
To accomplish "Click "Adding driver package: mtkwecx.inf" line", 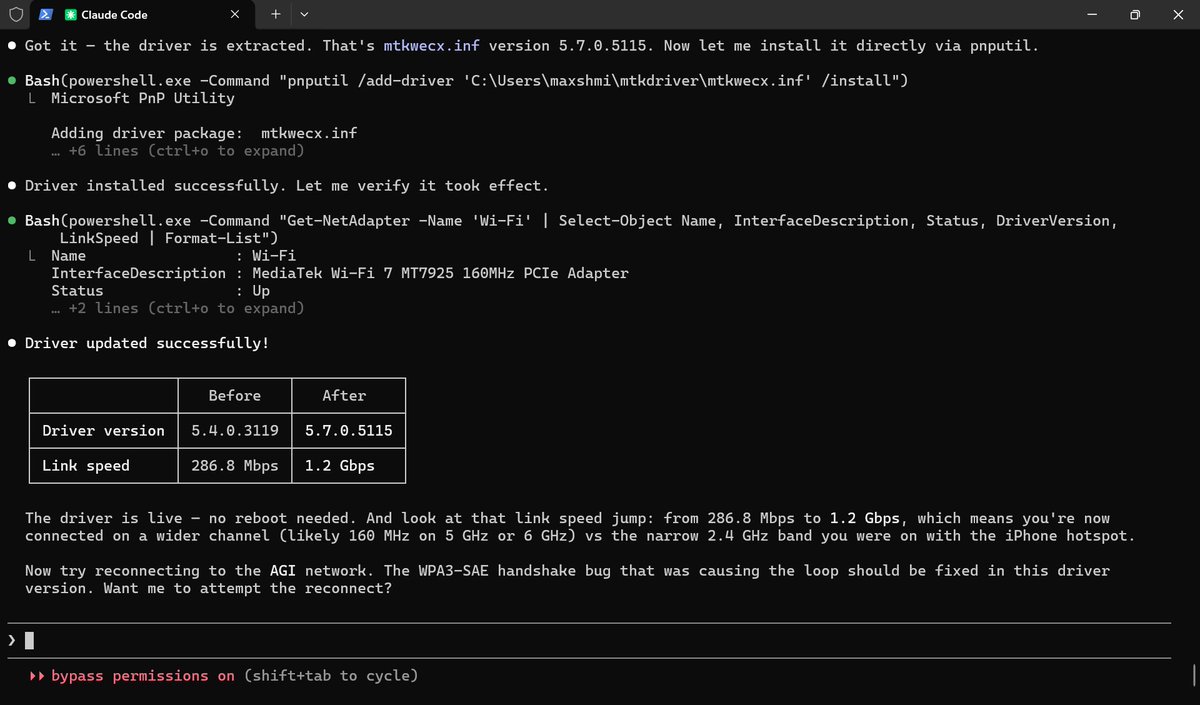I will click(x=204, y=133).
